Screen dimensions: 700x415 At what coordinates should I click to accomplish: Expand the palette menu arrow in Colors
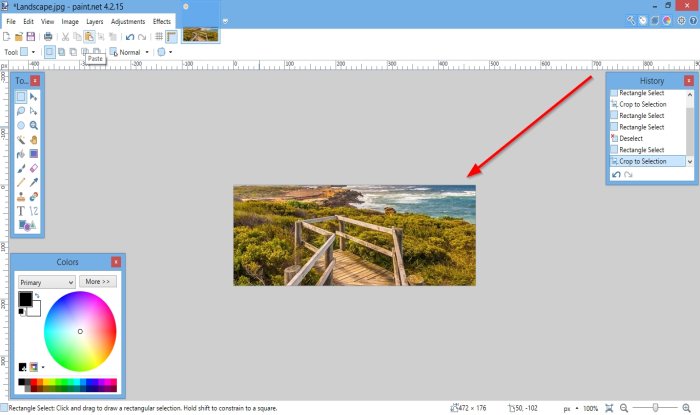43,367
